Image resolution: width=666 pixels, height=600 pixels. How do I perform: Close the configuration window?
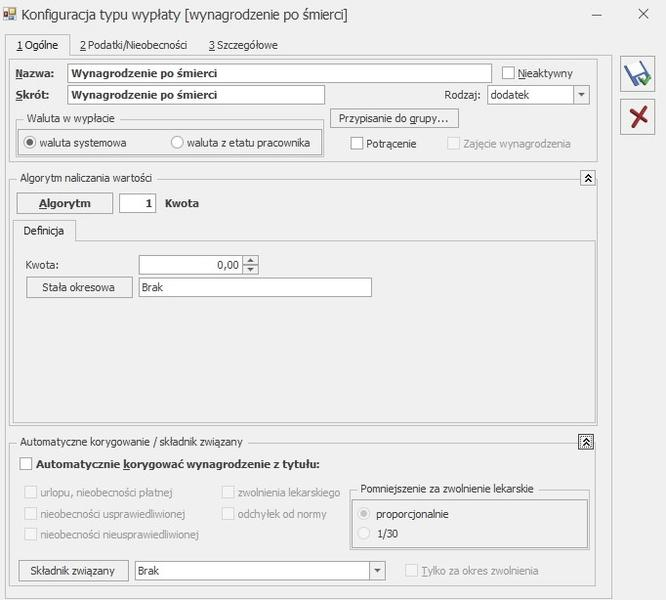(x=643, y=14)
